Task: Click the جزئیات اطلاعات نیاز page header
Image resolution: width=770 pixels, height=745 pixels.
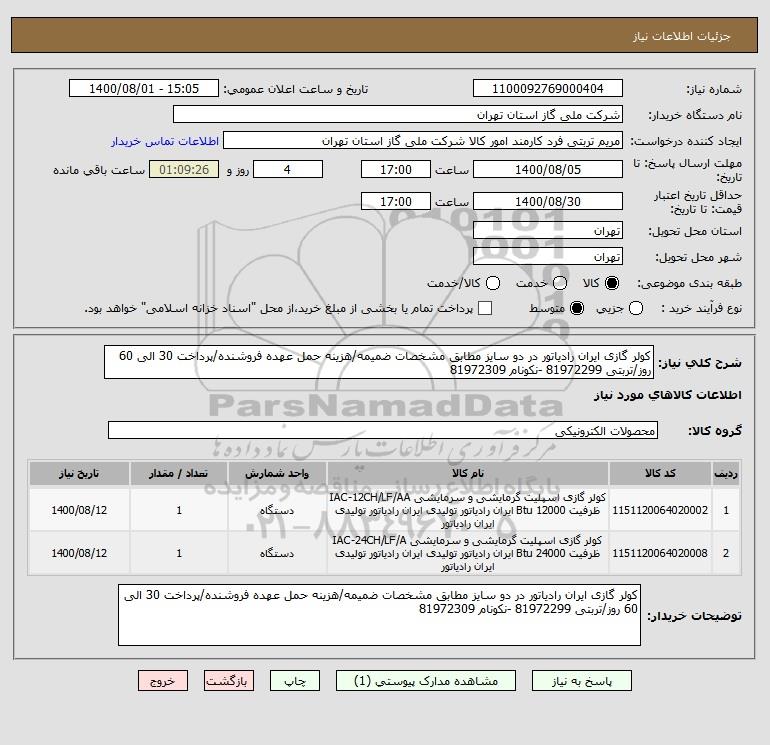Action: click(x=682, y=37)
